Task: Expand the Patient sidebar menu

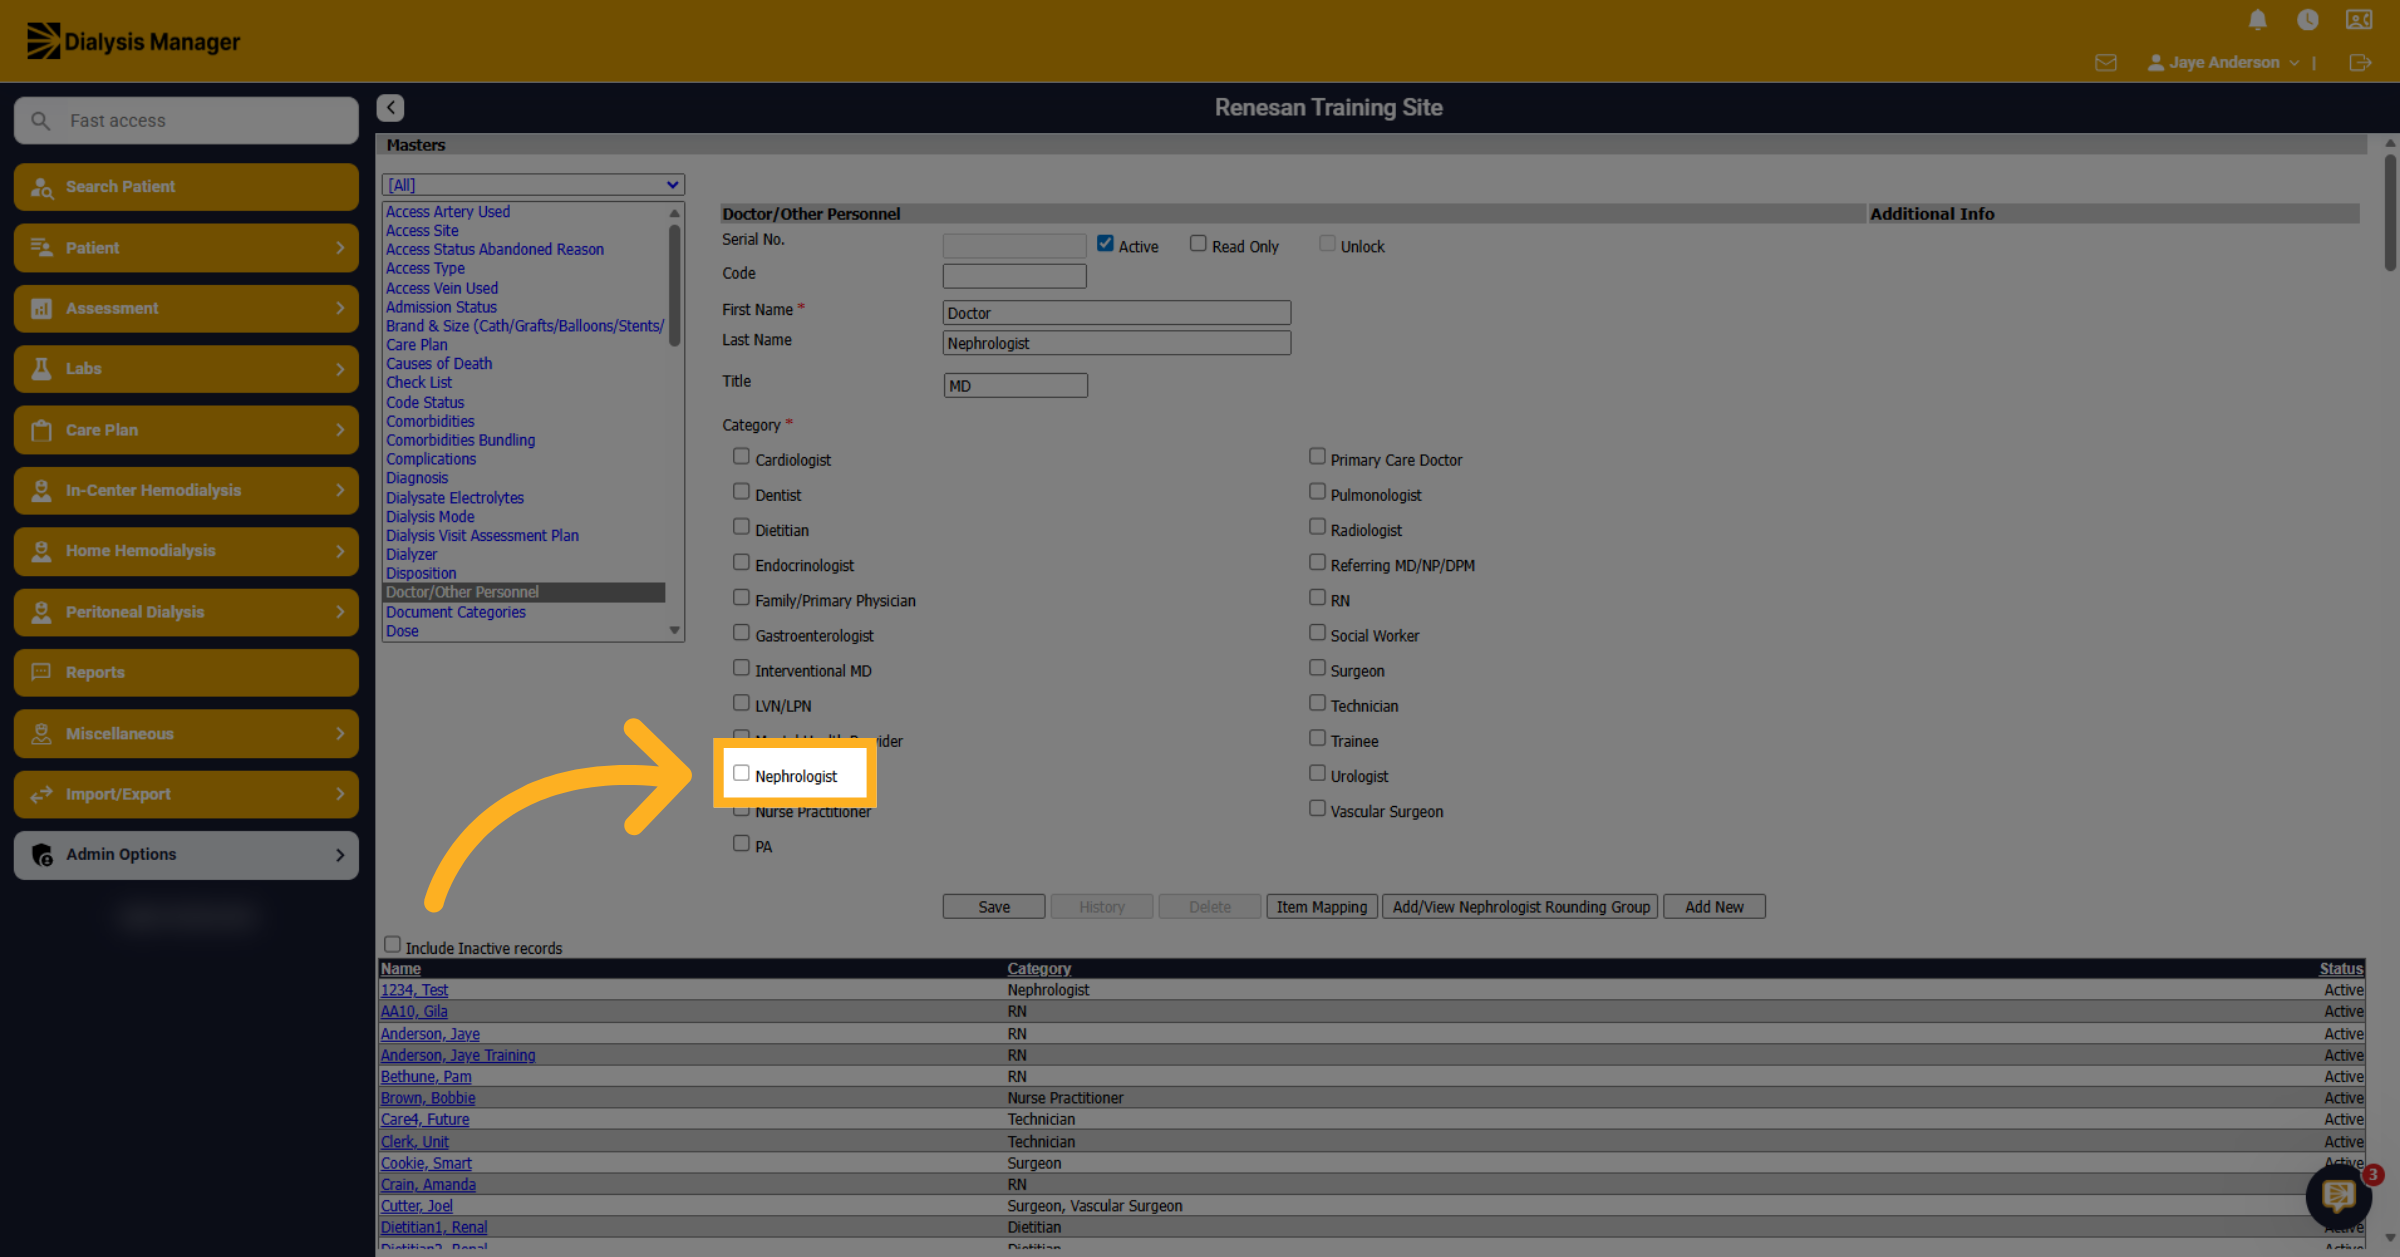Action: pos(186,248)
